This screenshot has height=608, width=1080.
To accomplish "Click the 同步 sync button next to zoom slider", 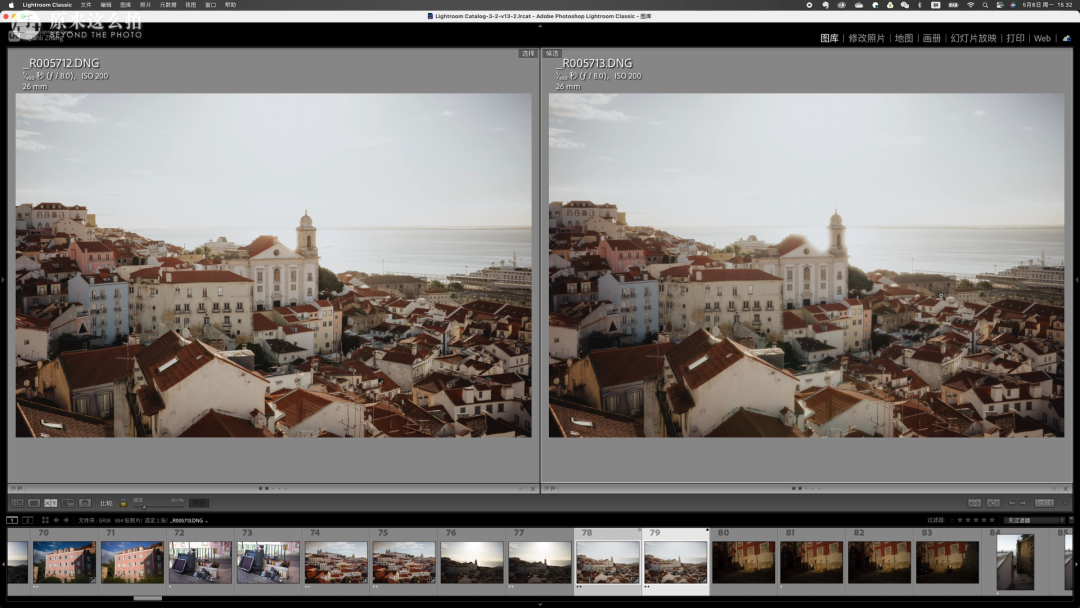I will coord(199,503).
